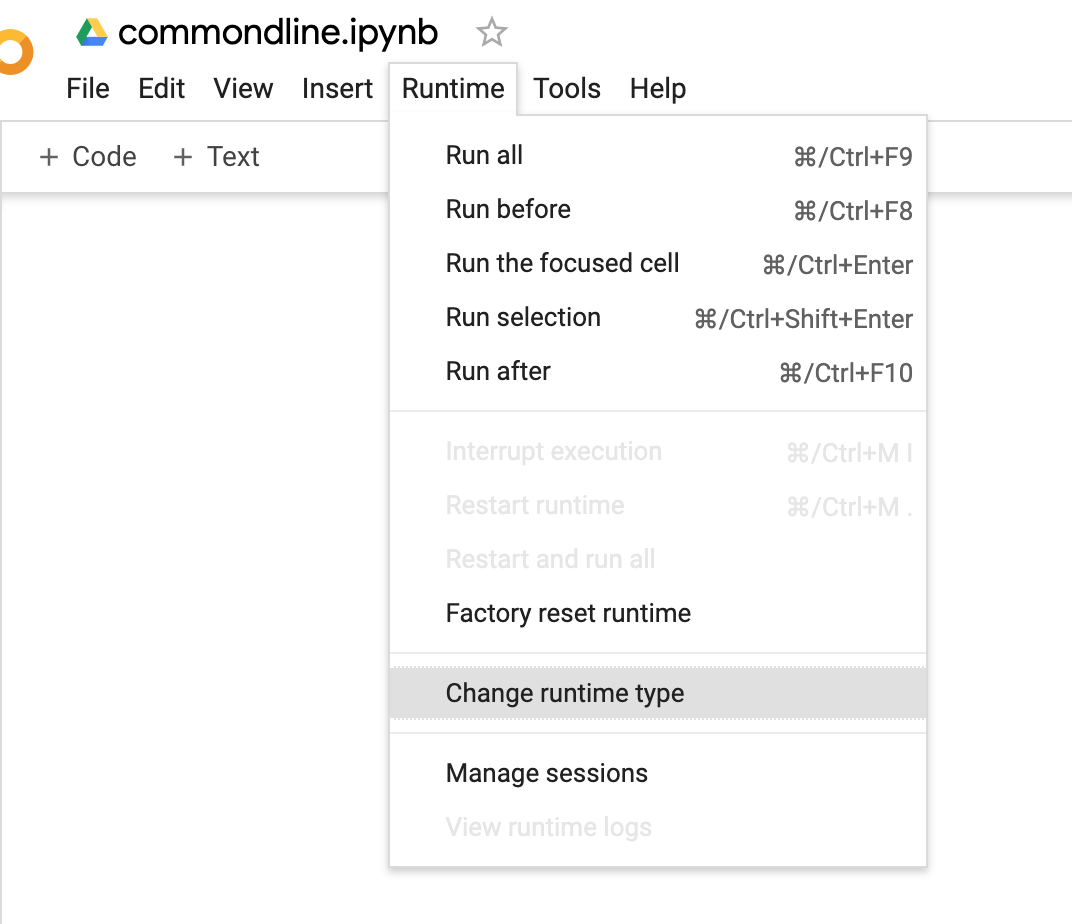
Task: Select Run all from the menu
Action: coord(485,156)
